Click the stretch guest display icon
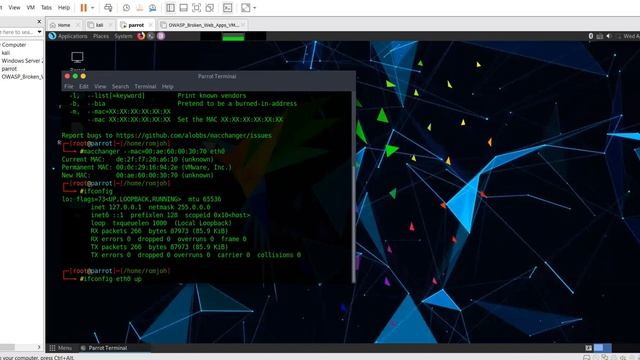 245,8
